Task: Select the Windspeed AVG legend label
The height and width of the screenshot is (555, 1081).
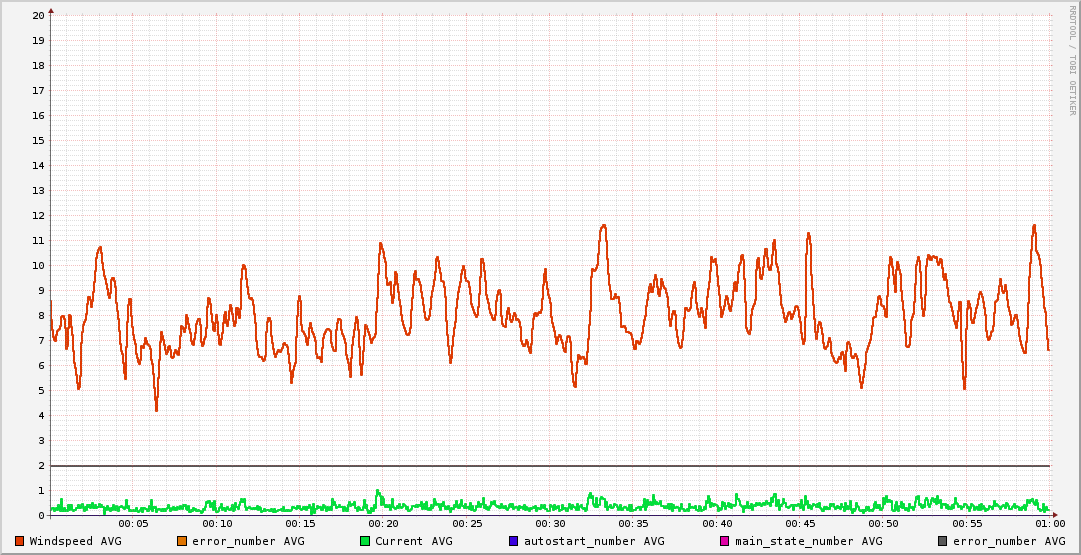Action: (75, 541)
